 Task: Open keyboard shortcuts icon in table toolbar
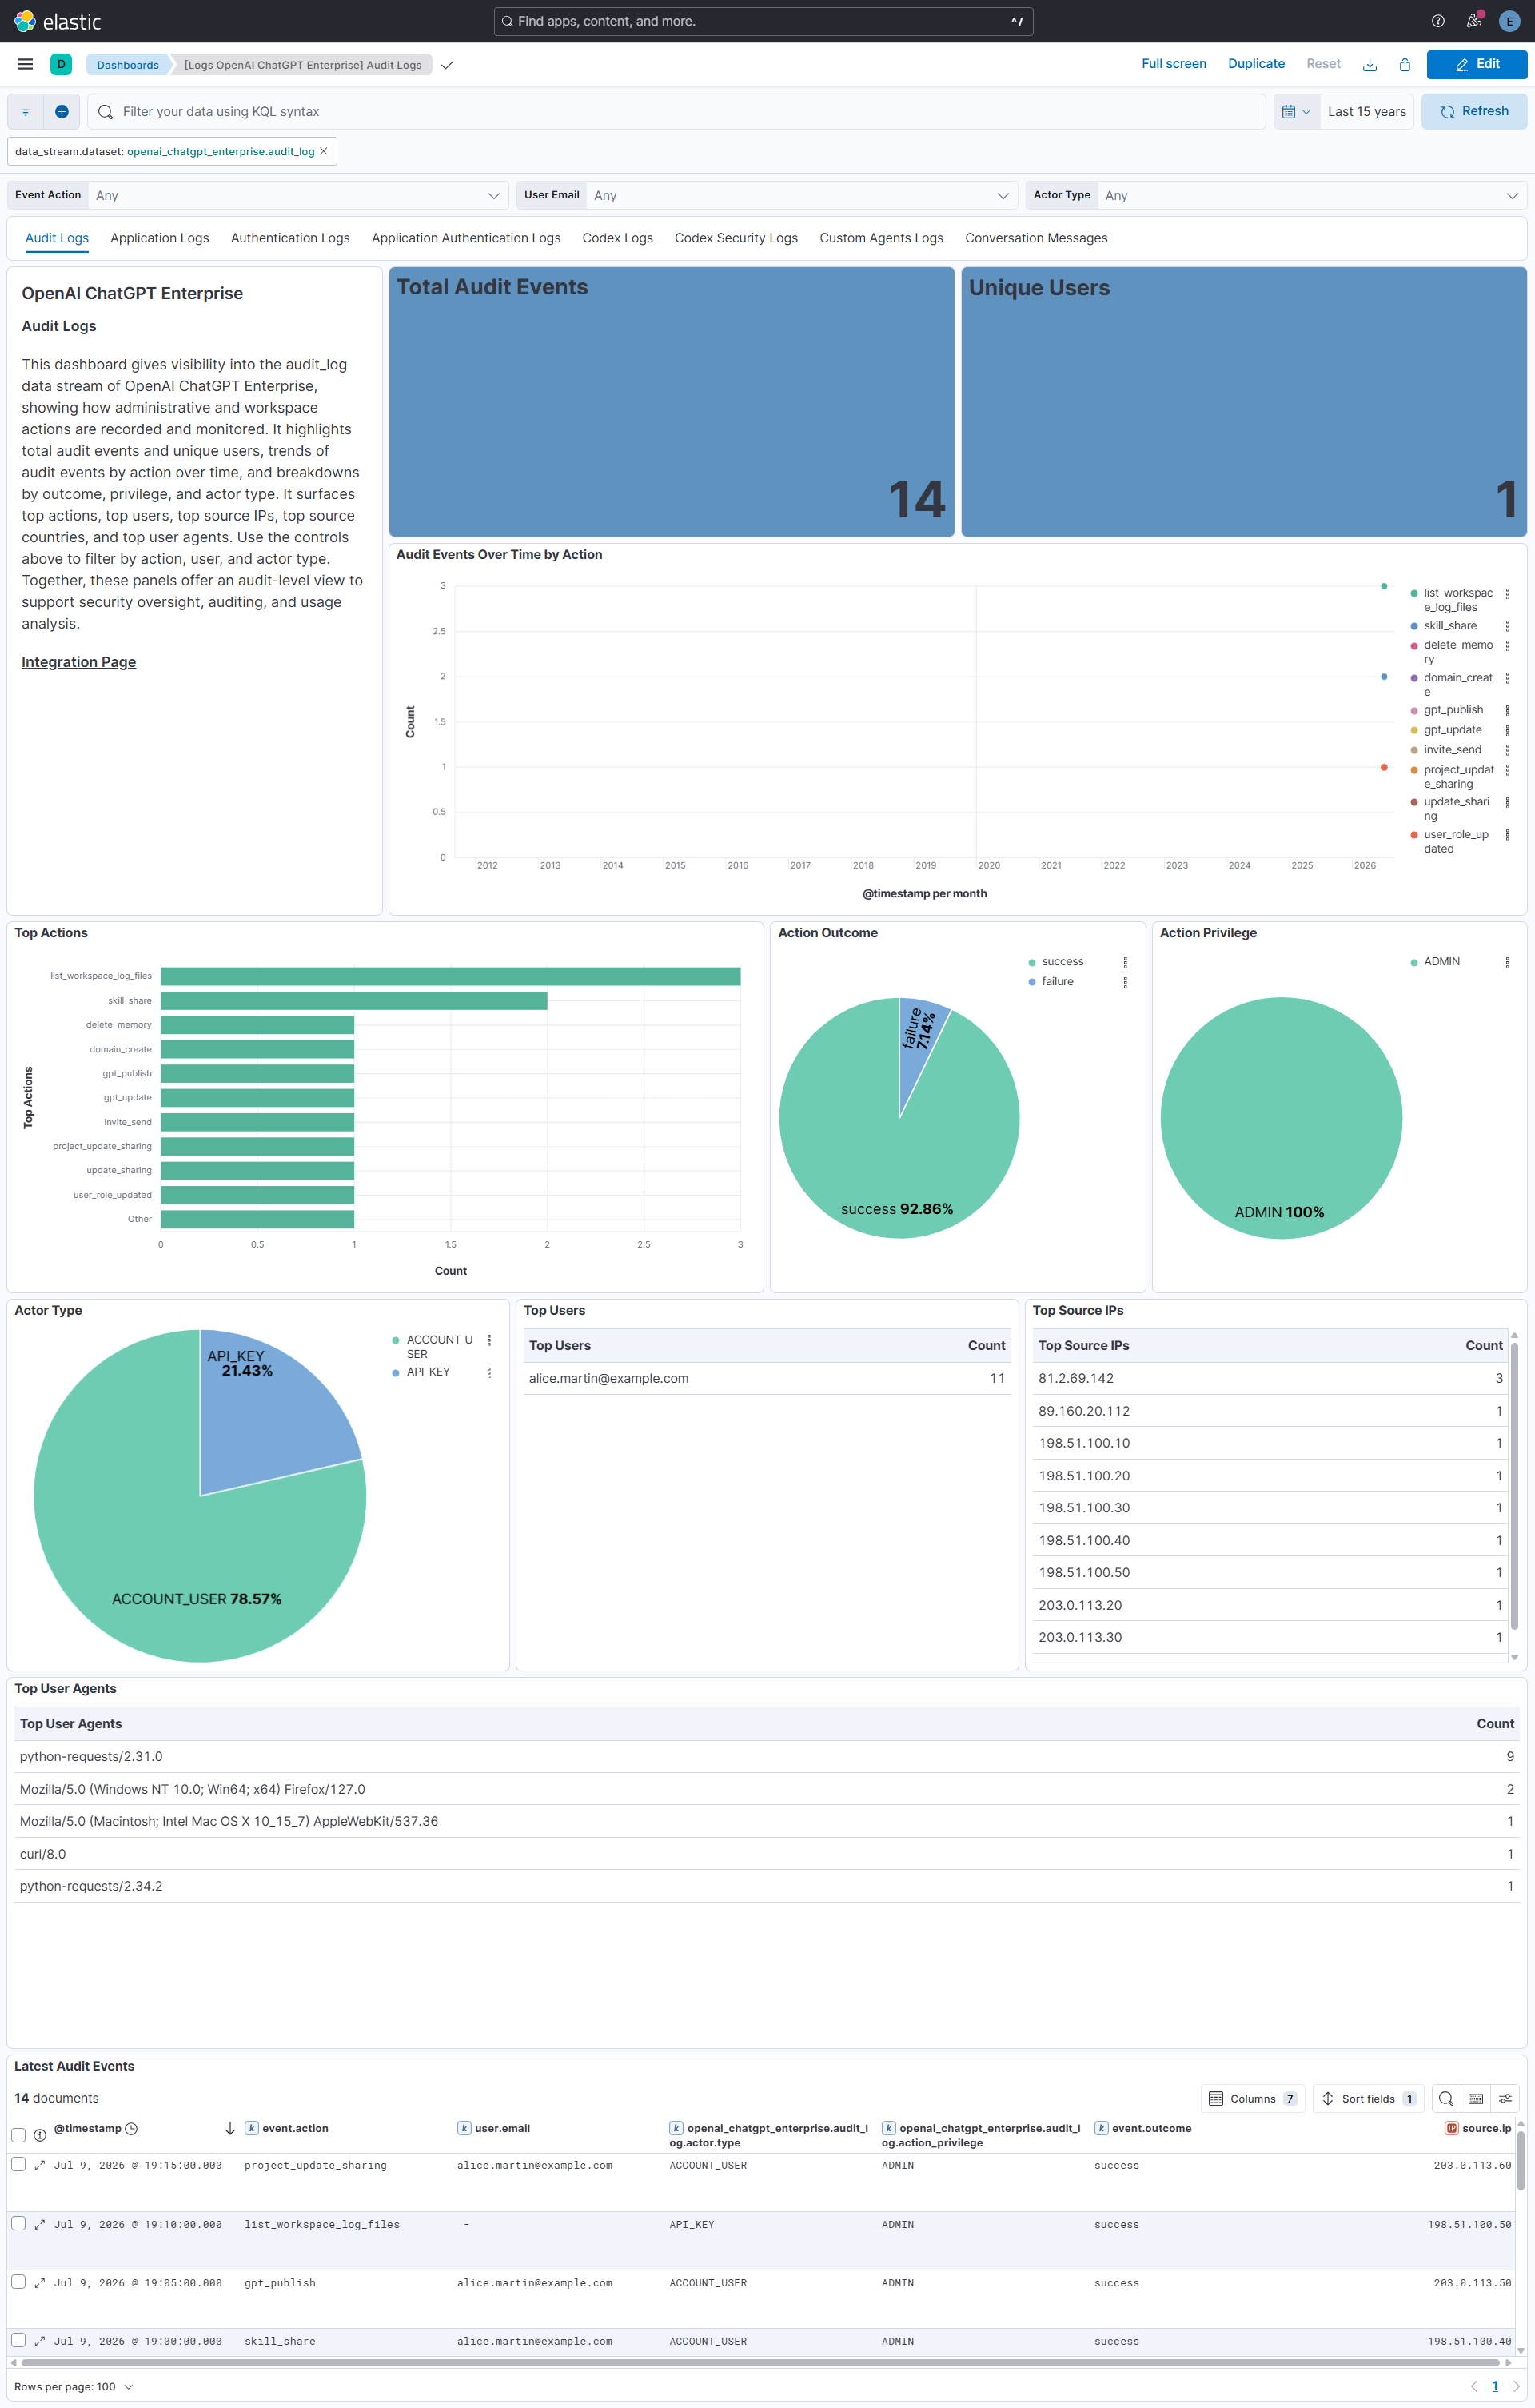coord(1476,2099)
